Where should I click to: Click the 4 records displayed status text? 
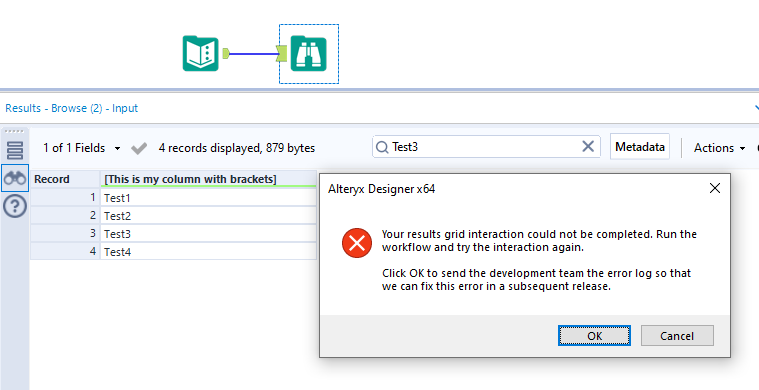click(237, 148)
